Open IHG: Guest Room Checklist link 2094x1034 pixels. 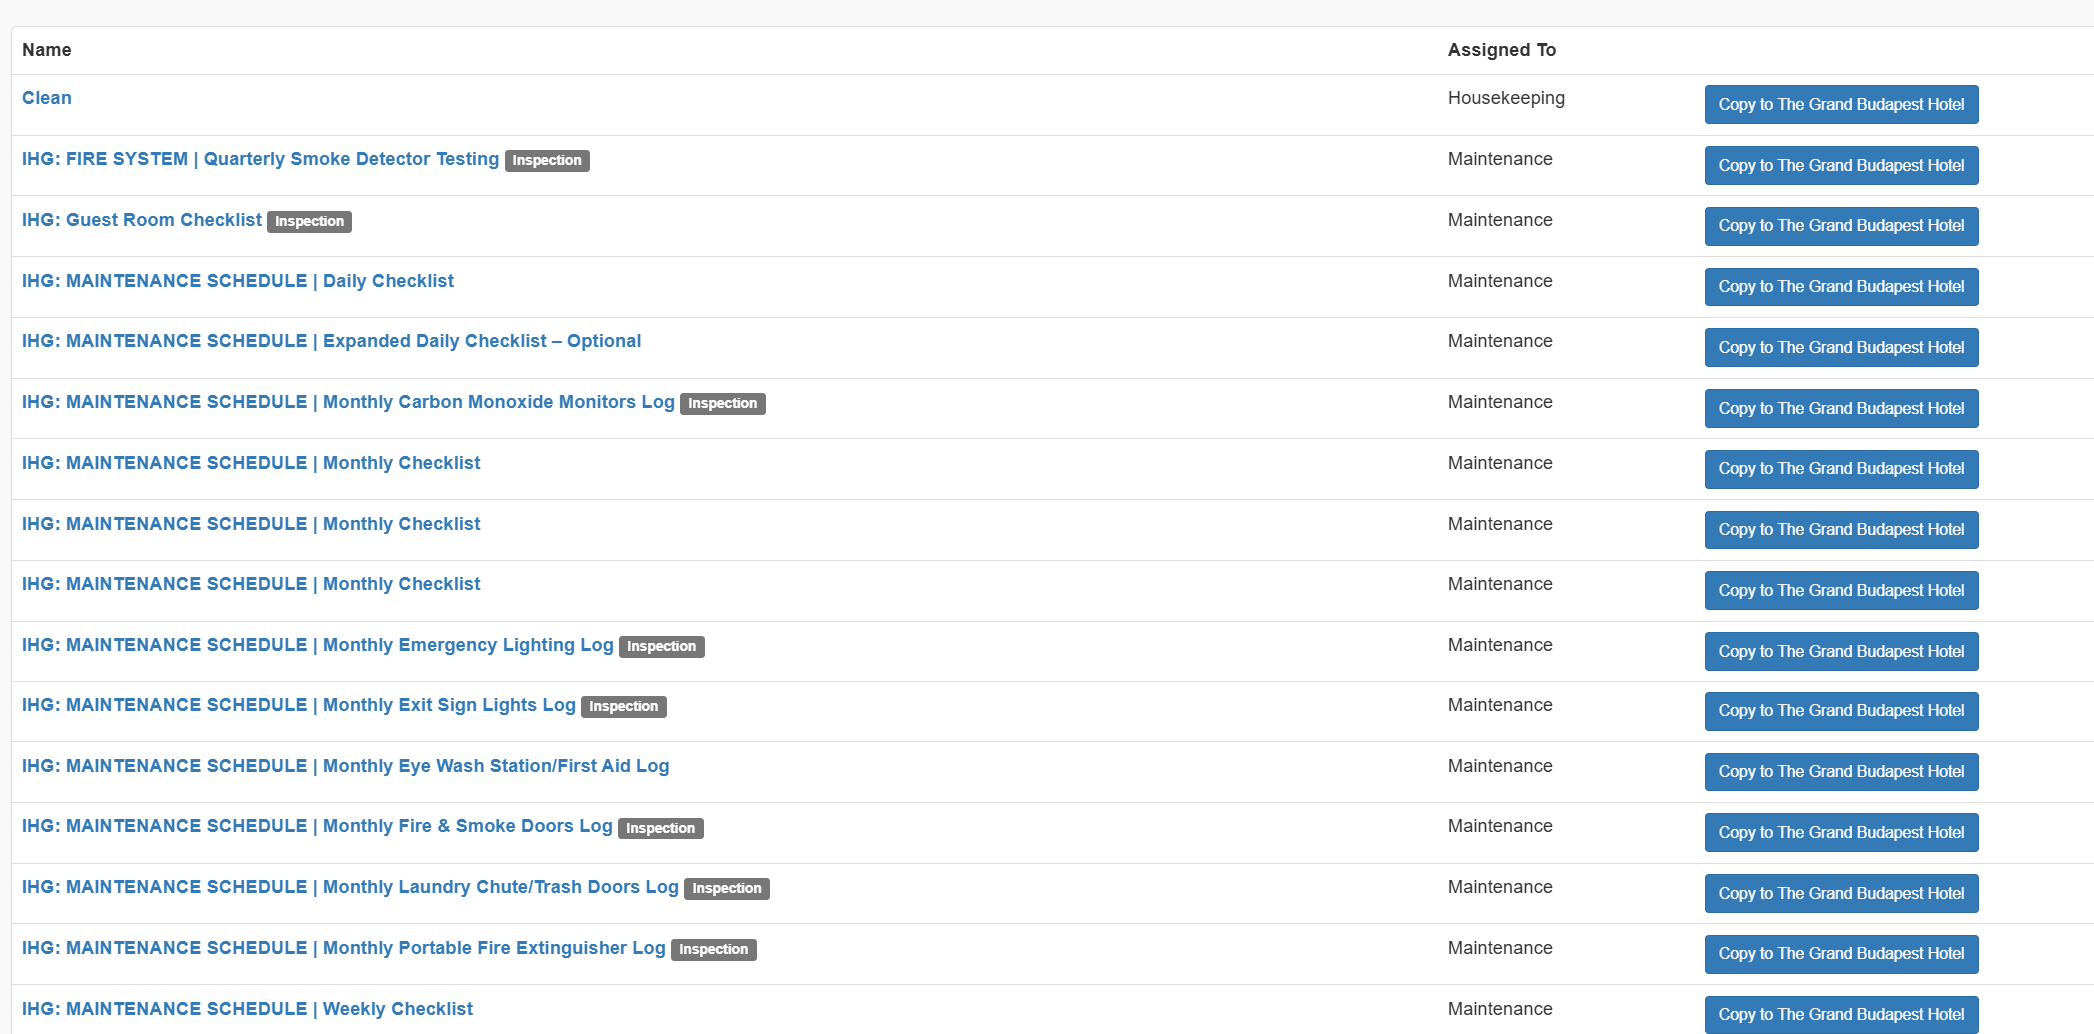[142, 220]
